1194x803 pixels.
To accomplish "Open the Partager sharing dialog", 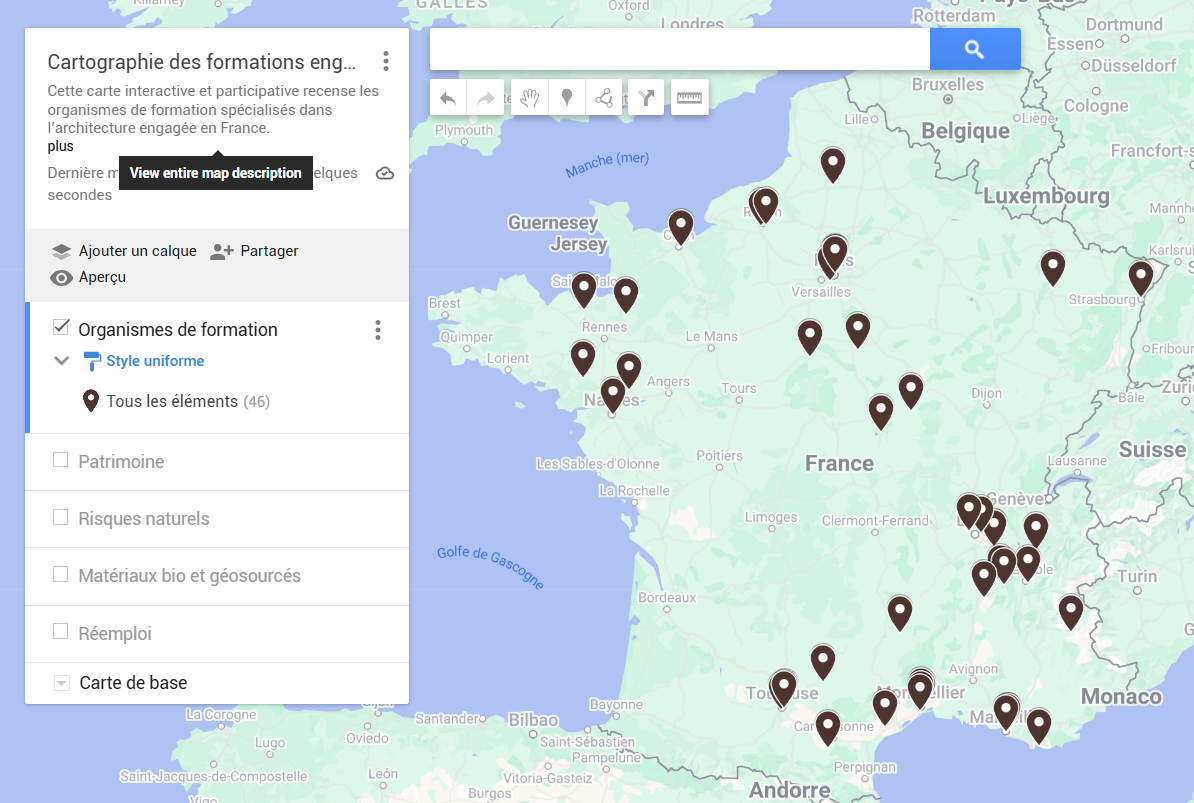I will coord(254,251).
